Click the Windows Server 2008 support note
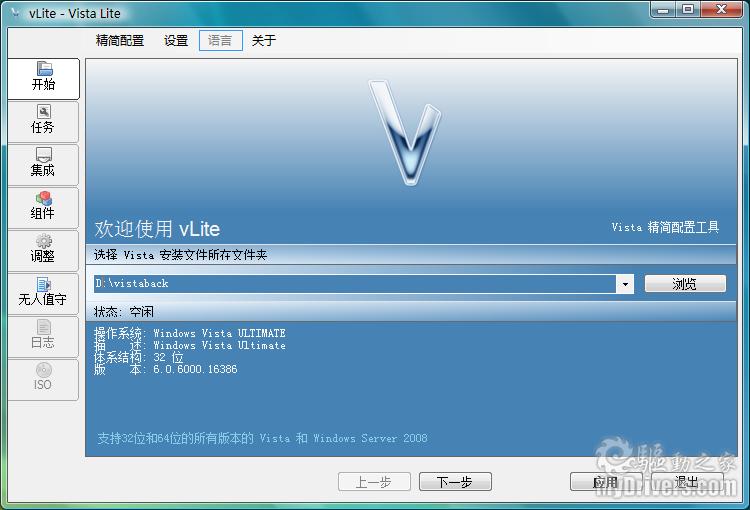Viewport: 750px width, 510px height. 262,438
